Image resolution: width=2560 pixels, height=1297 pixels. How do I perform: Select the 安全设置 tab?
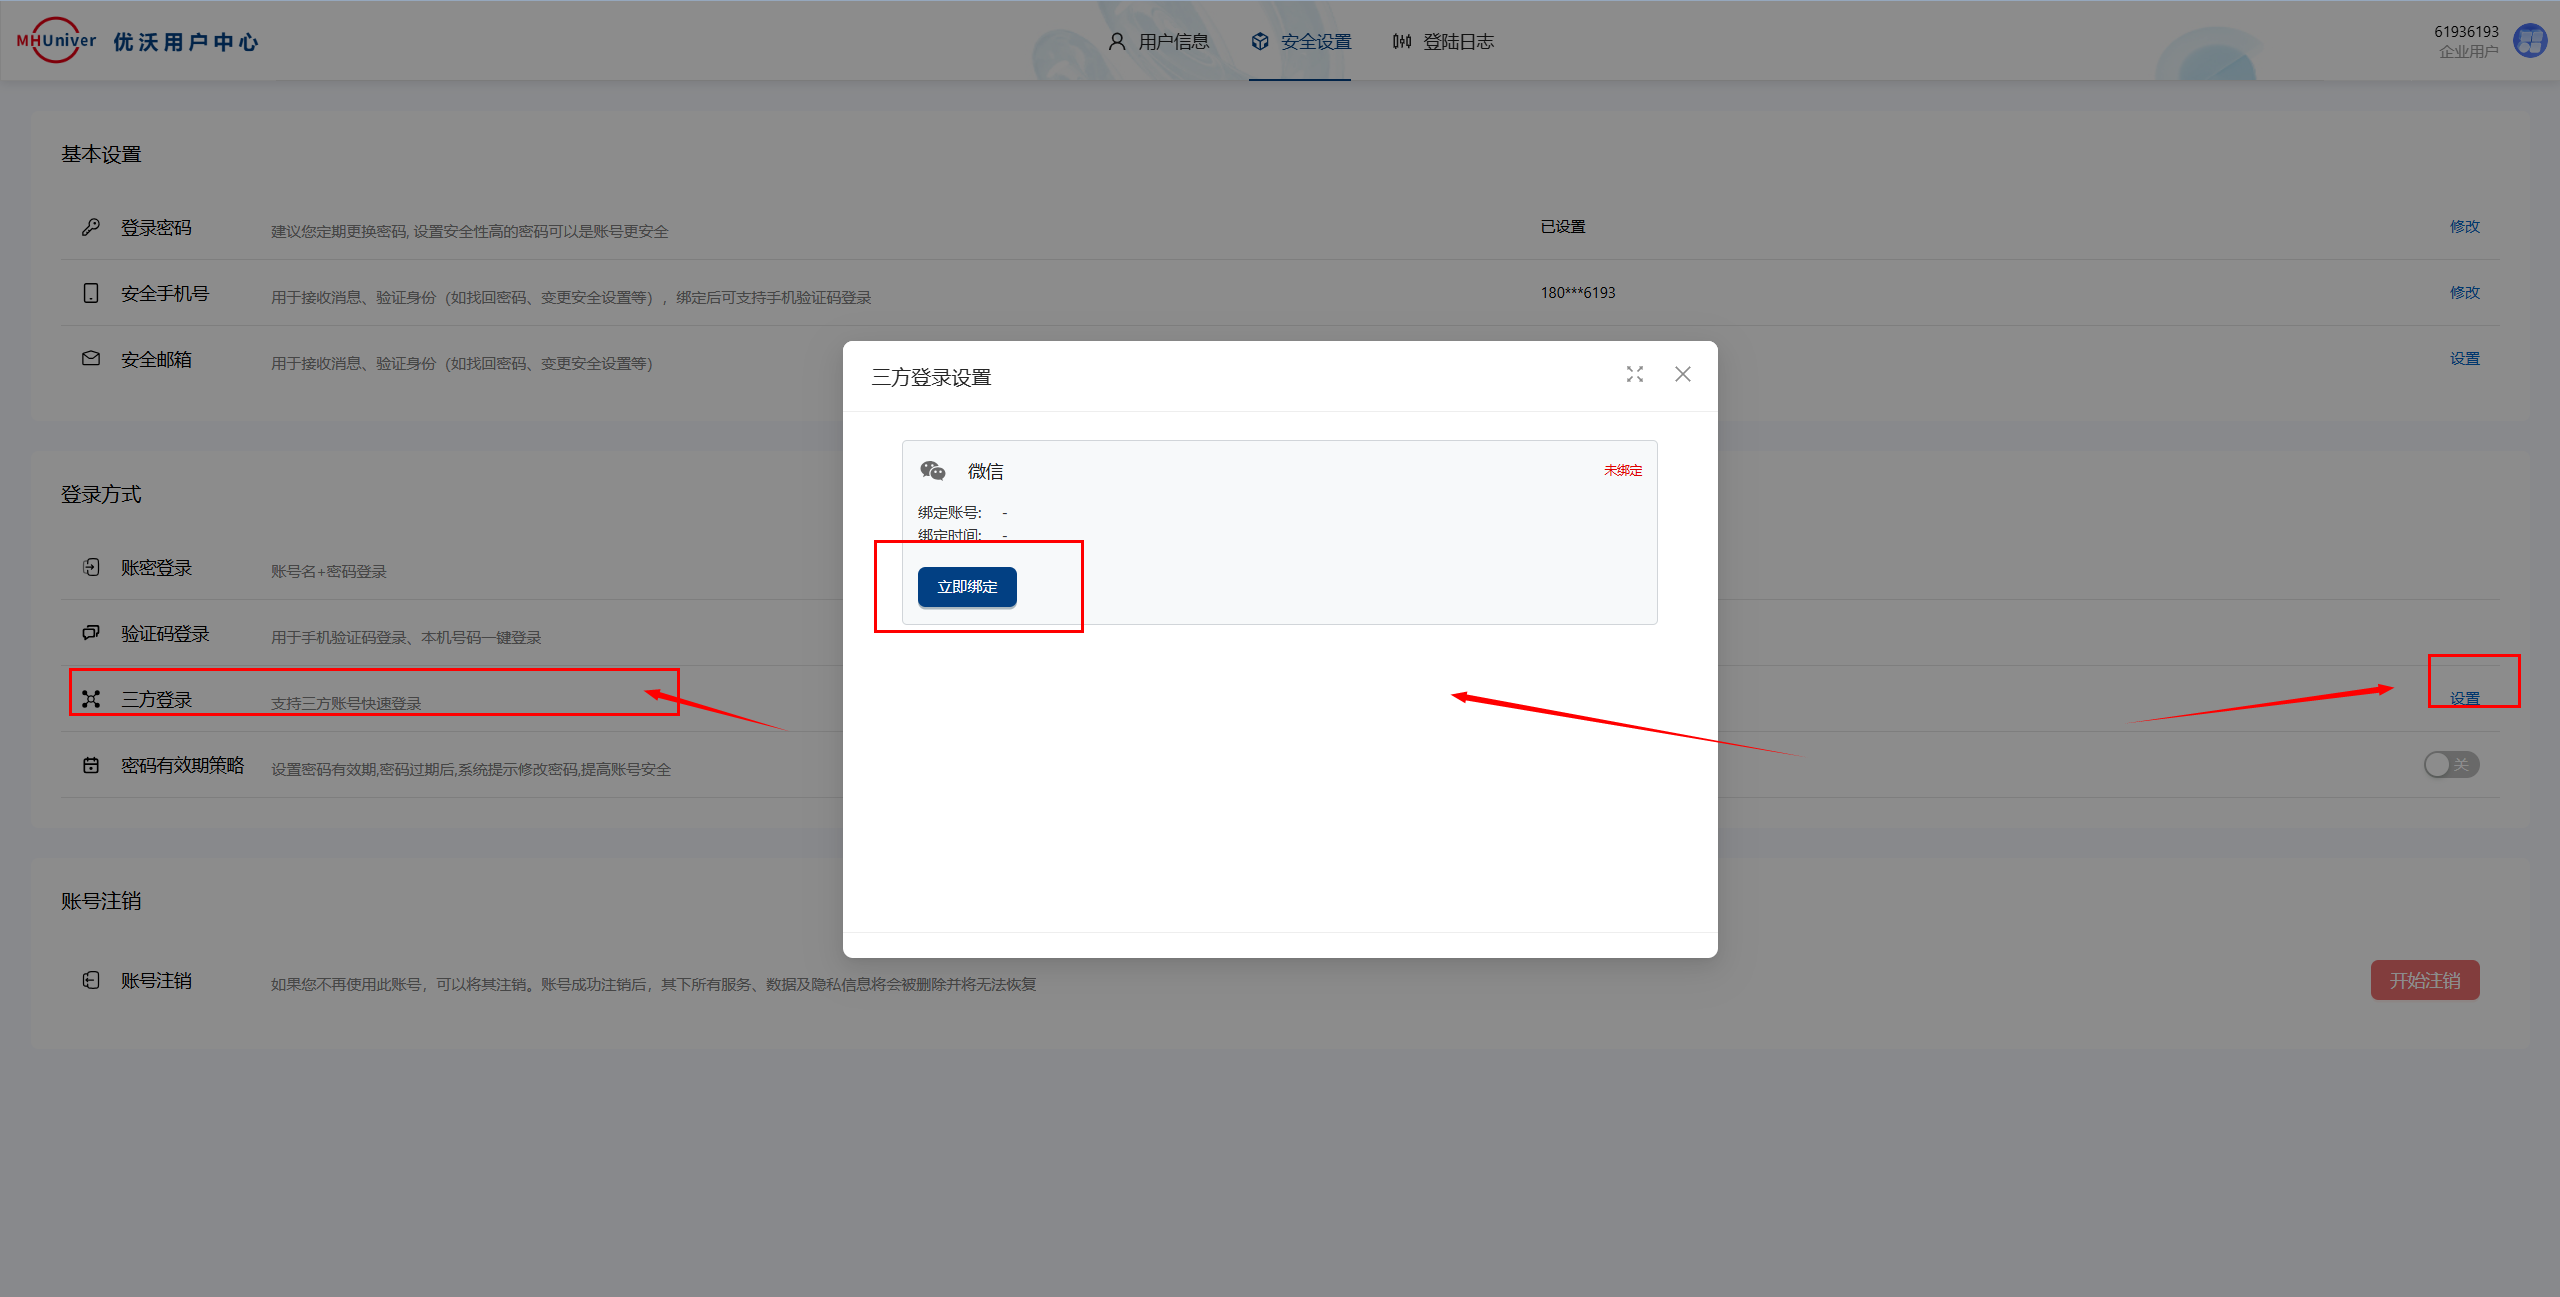point(1300,41)
